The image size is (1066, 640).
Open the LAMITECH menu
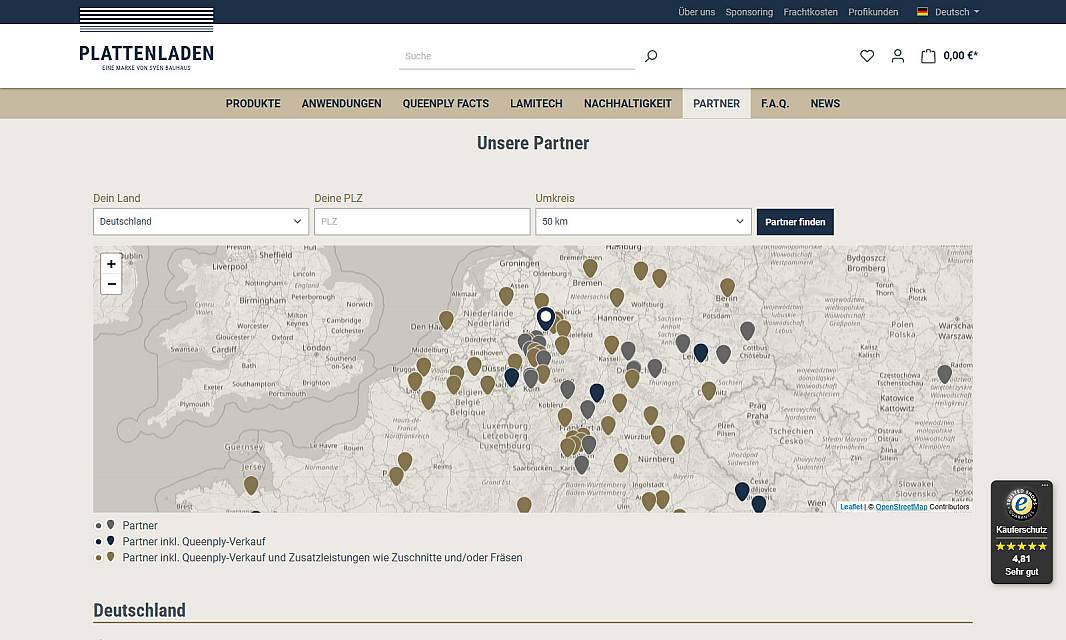[x=536, y=103]
